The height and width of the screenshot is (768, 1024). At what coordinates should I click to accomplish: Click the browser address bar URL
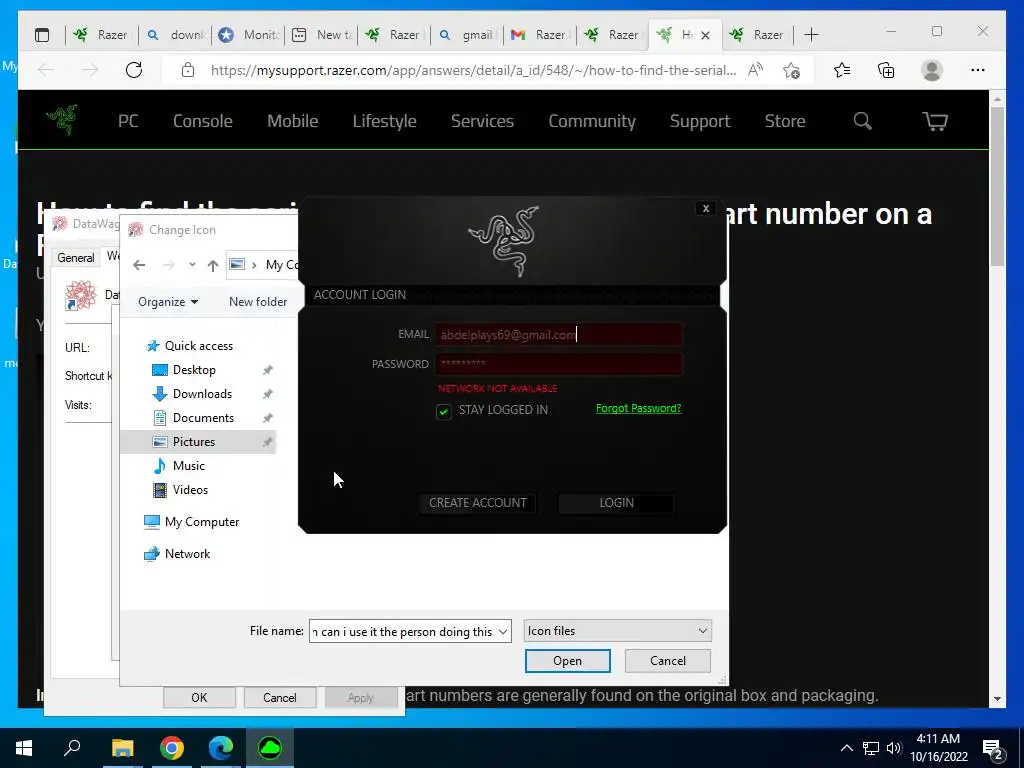point(473,70)
